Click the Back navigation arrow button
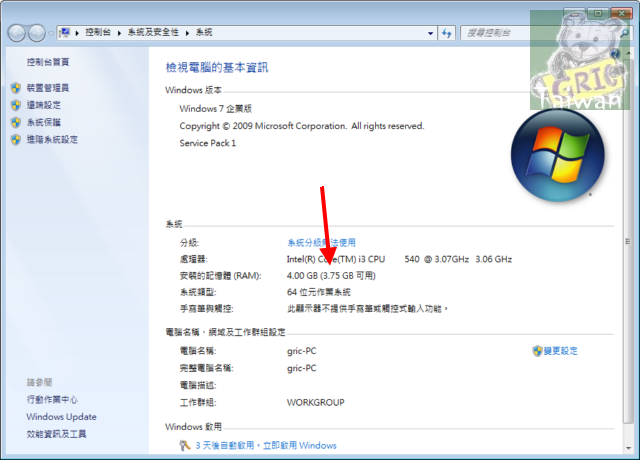This screenshot has width=640, height=460. [x=17, y=33]
